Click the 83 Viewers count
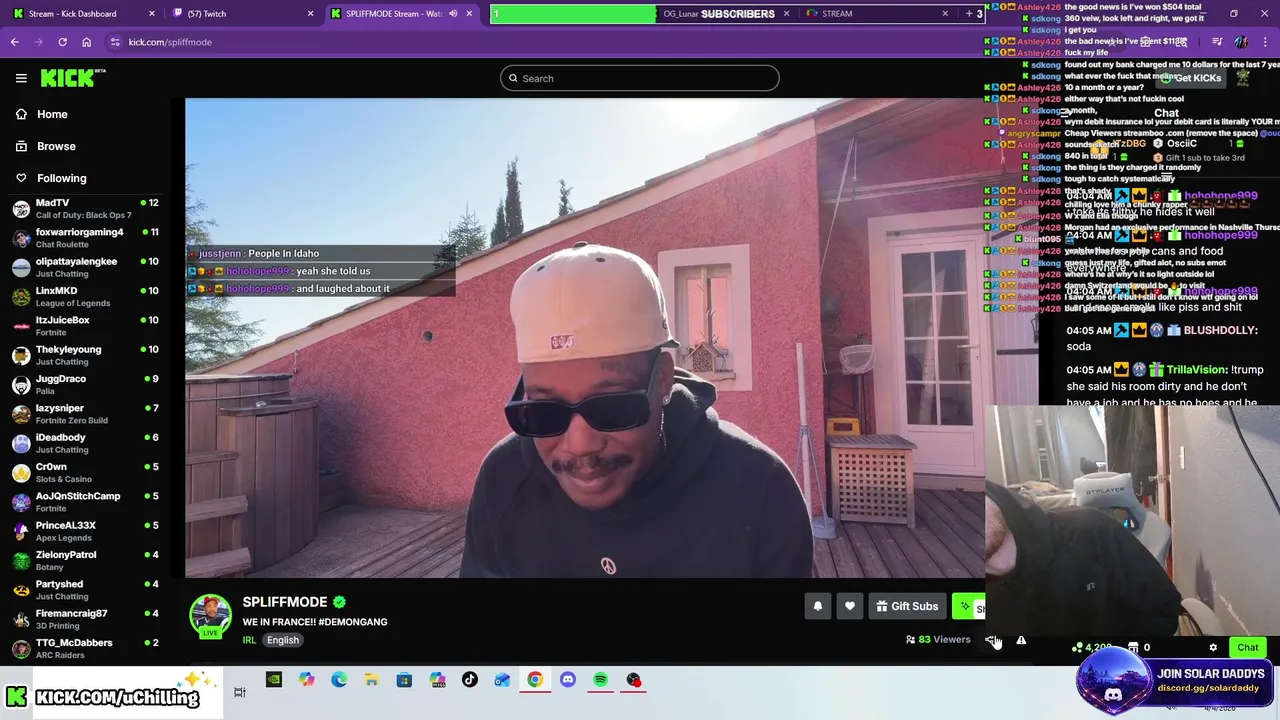The height and width of the screenshot is (720, 1280). point(938,639)
